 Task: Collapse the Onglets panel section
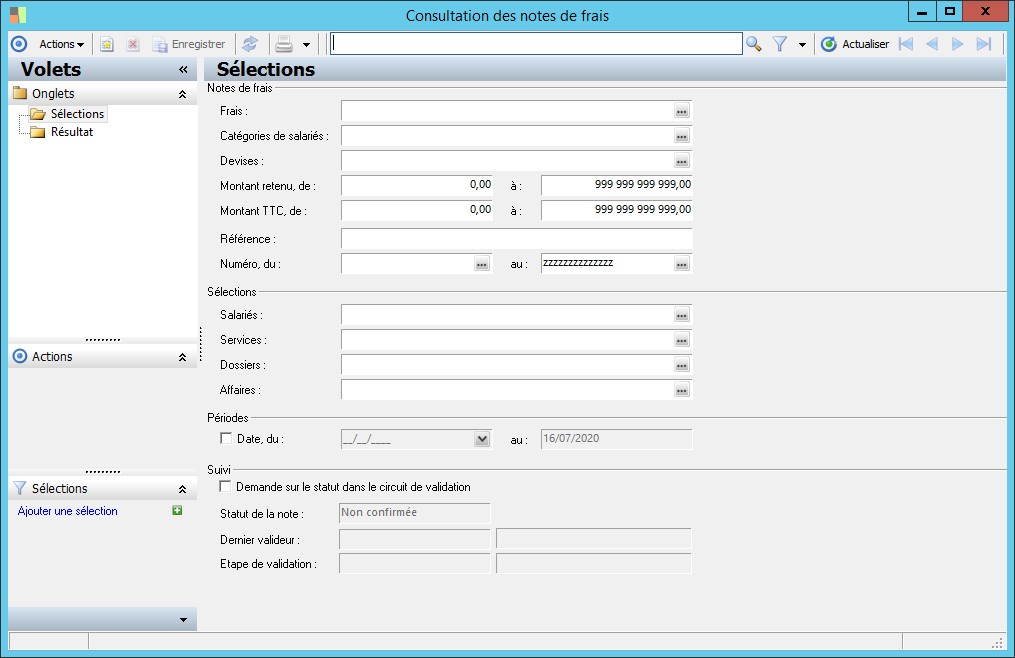coord(182,94)
